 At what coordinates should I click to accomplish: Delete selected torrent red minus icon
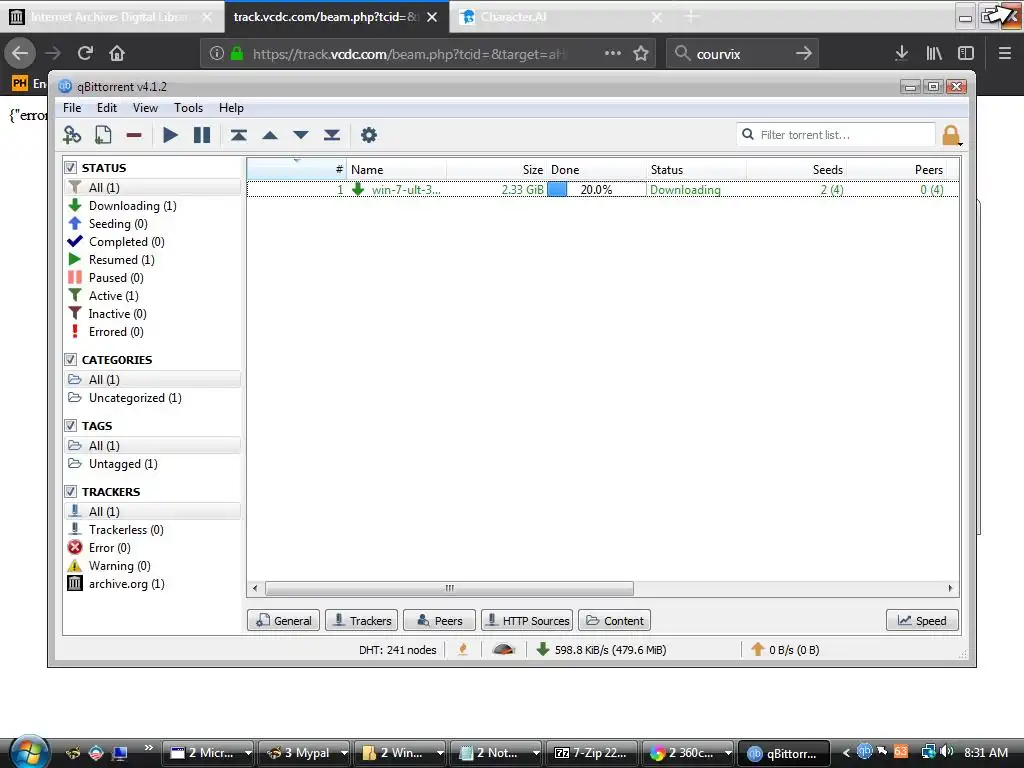(134, 135)
